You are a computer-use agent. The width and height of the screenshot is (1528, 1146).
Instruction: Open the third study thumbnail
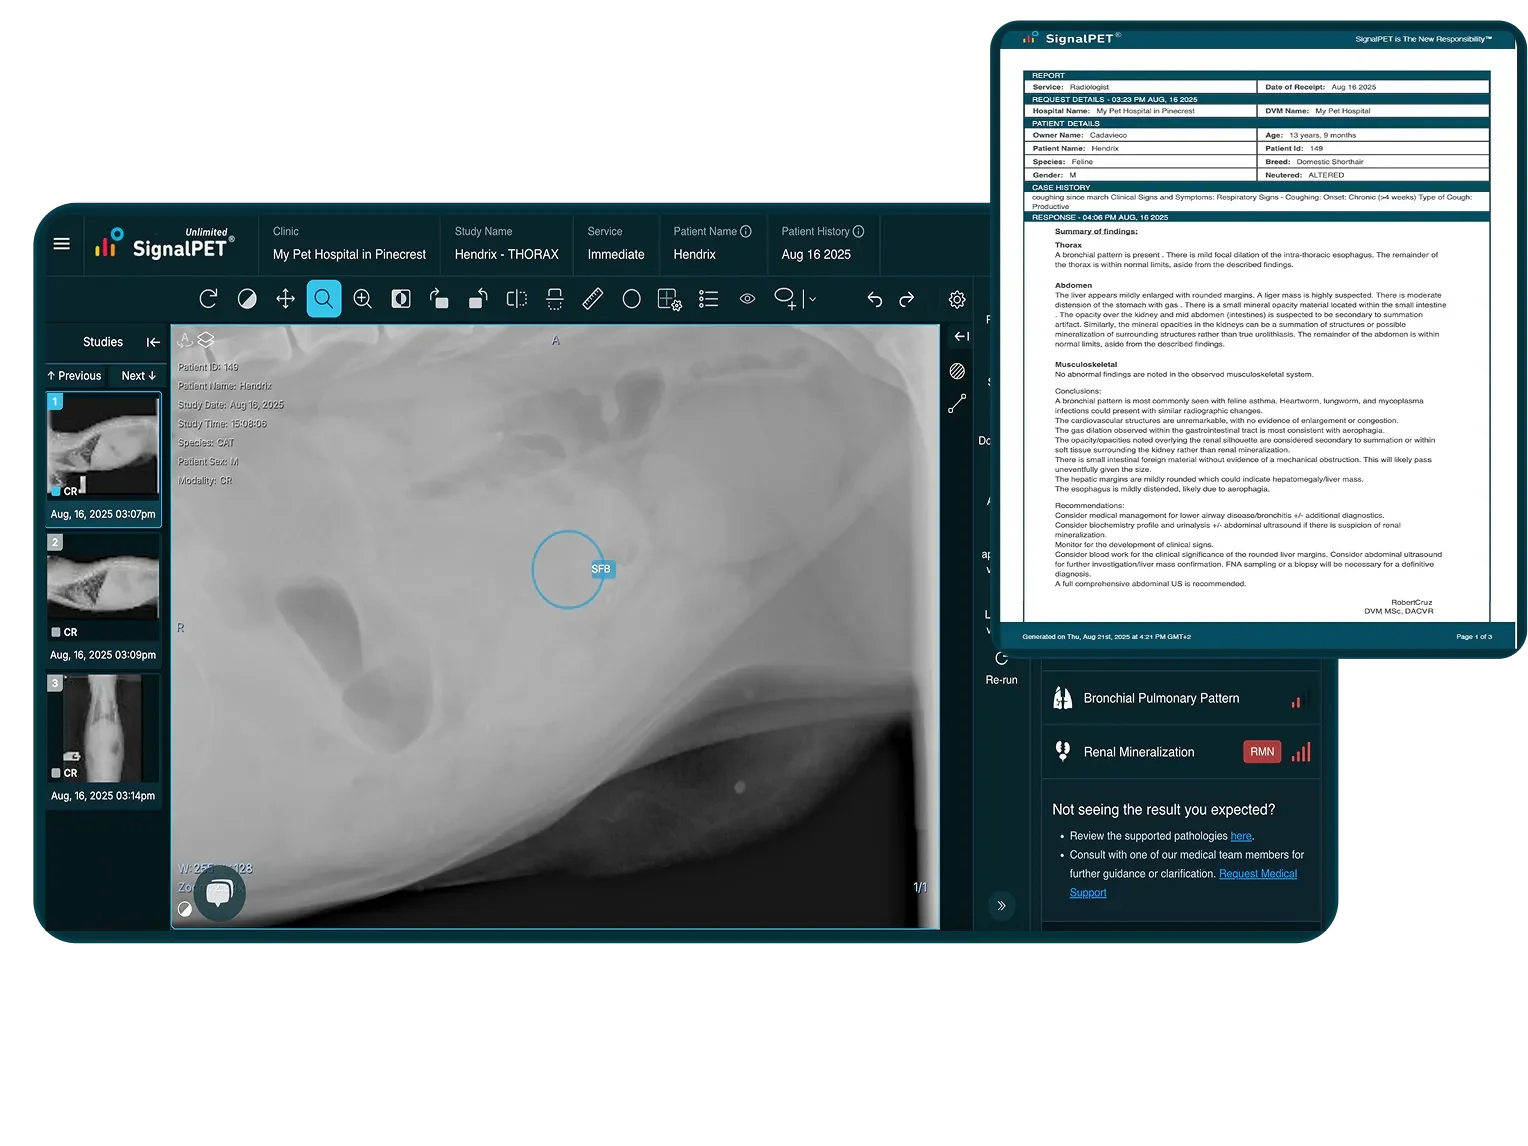coord(103,728)
